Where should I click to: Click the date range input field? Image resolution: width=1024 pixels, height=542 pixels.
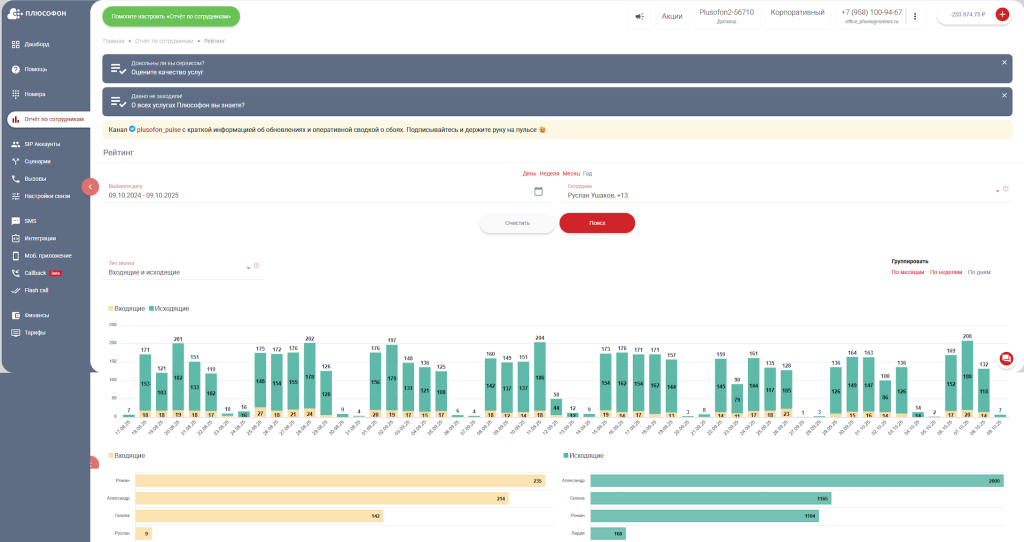point(318,195)
